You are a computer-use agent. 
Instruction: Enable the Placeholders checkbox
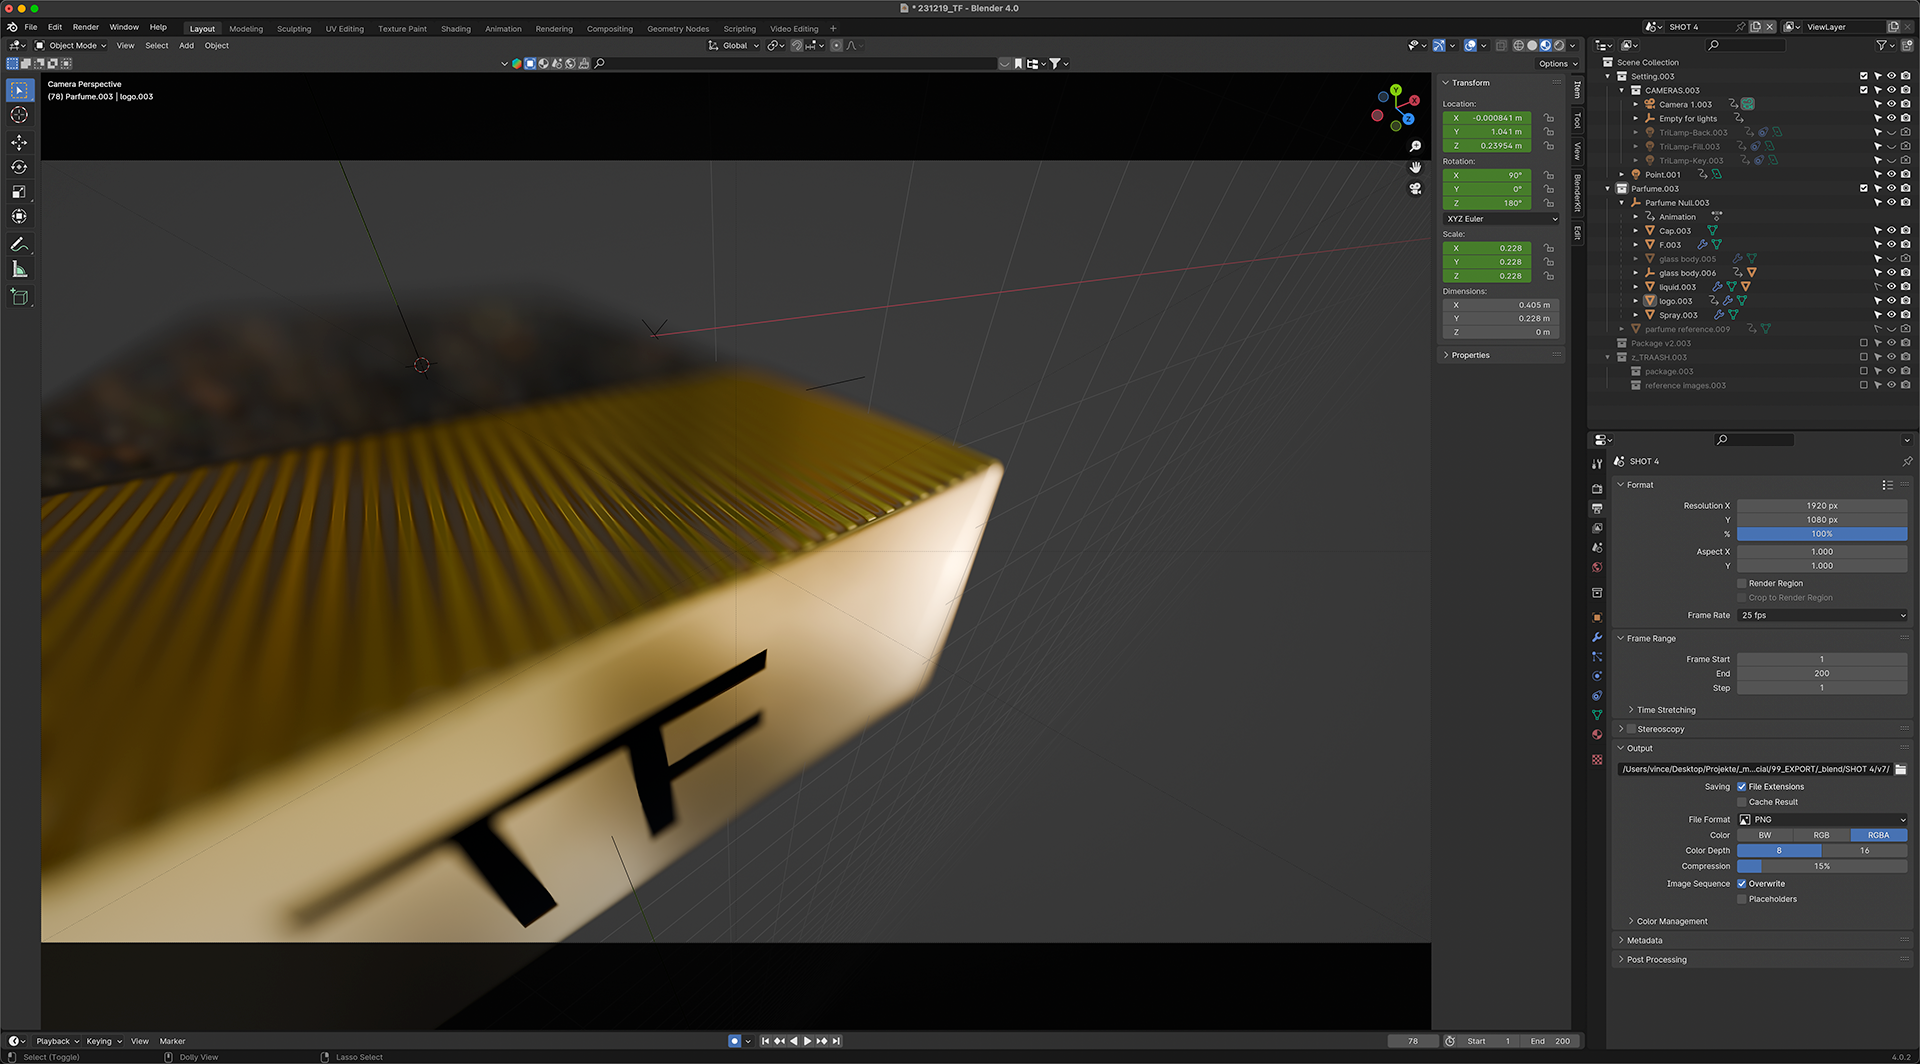click(1742, 899)
